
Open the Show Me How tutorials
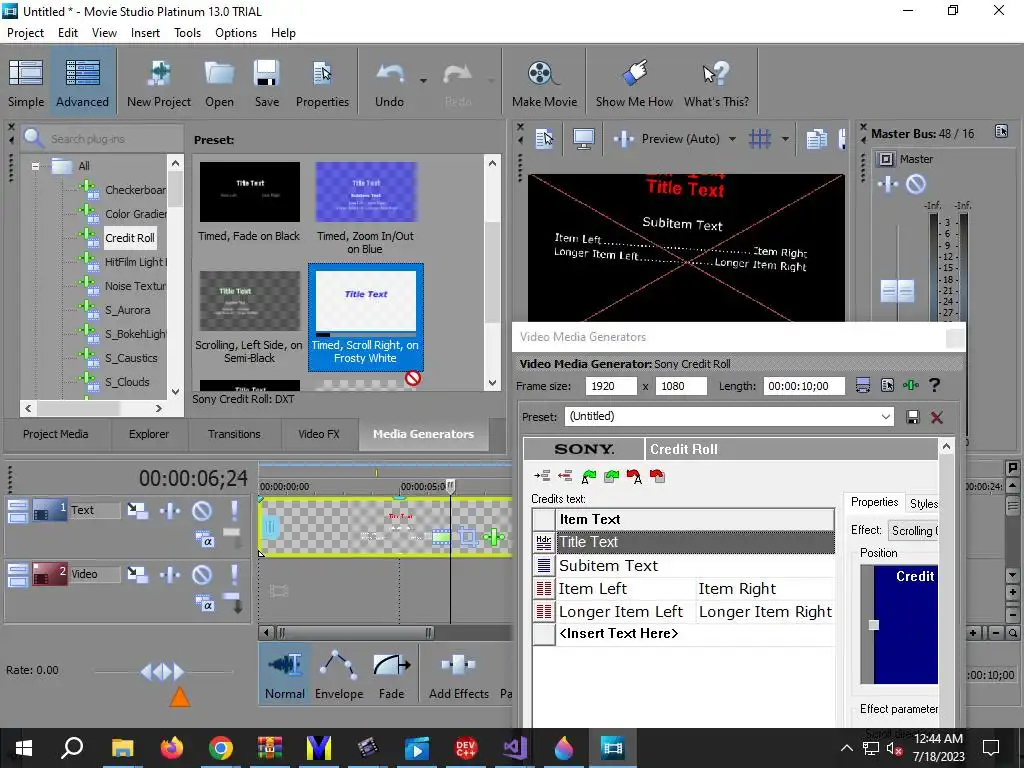pos(633,83)
